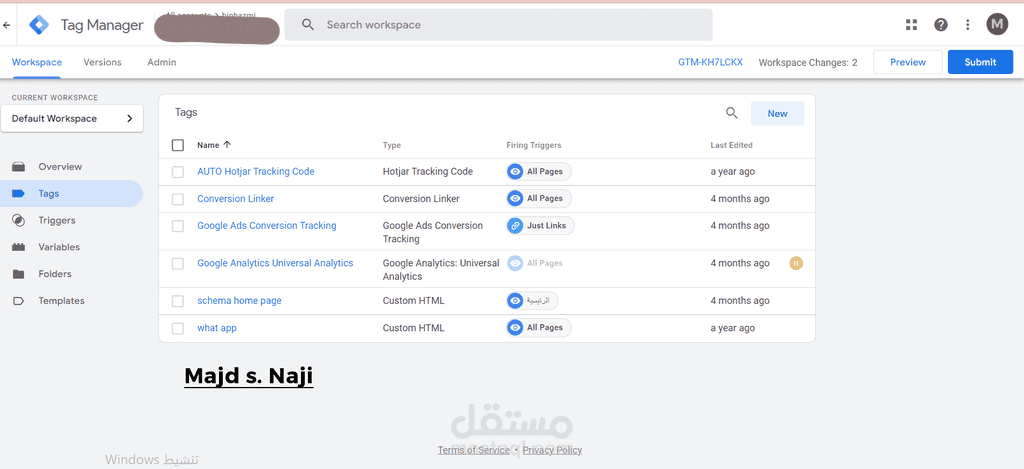This screenshot has width=1024, height=469.
Task: Click the Triggers icon in the sidebar
Action: pyautogui.click(x=18, y=220)
